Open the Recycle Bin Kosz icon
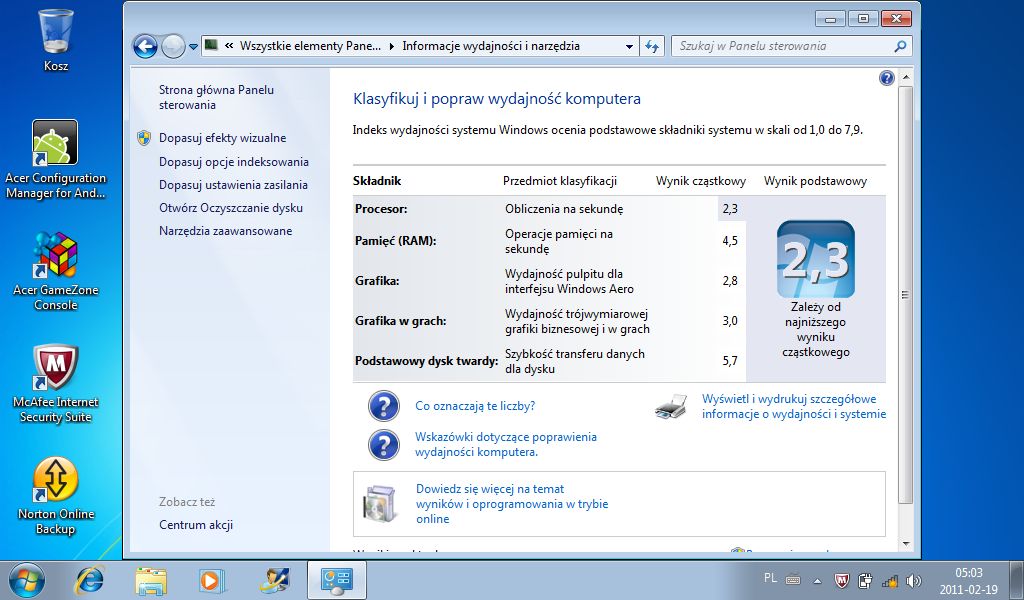The image size is (1024, 600). coord(56,40)
